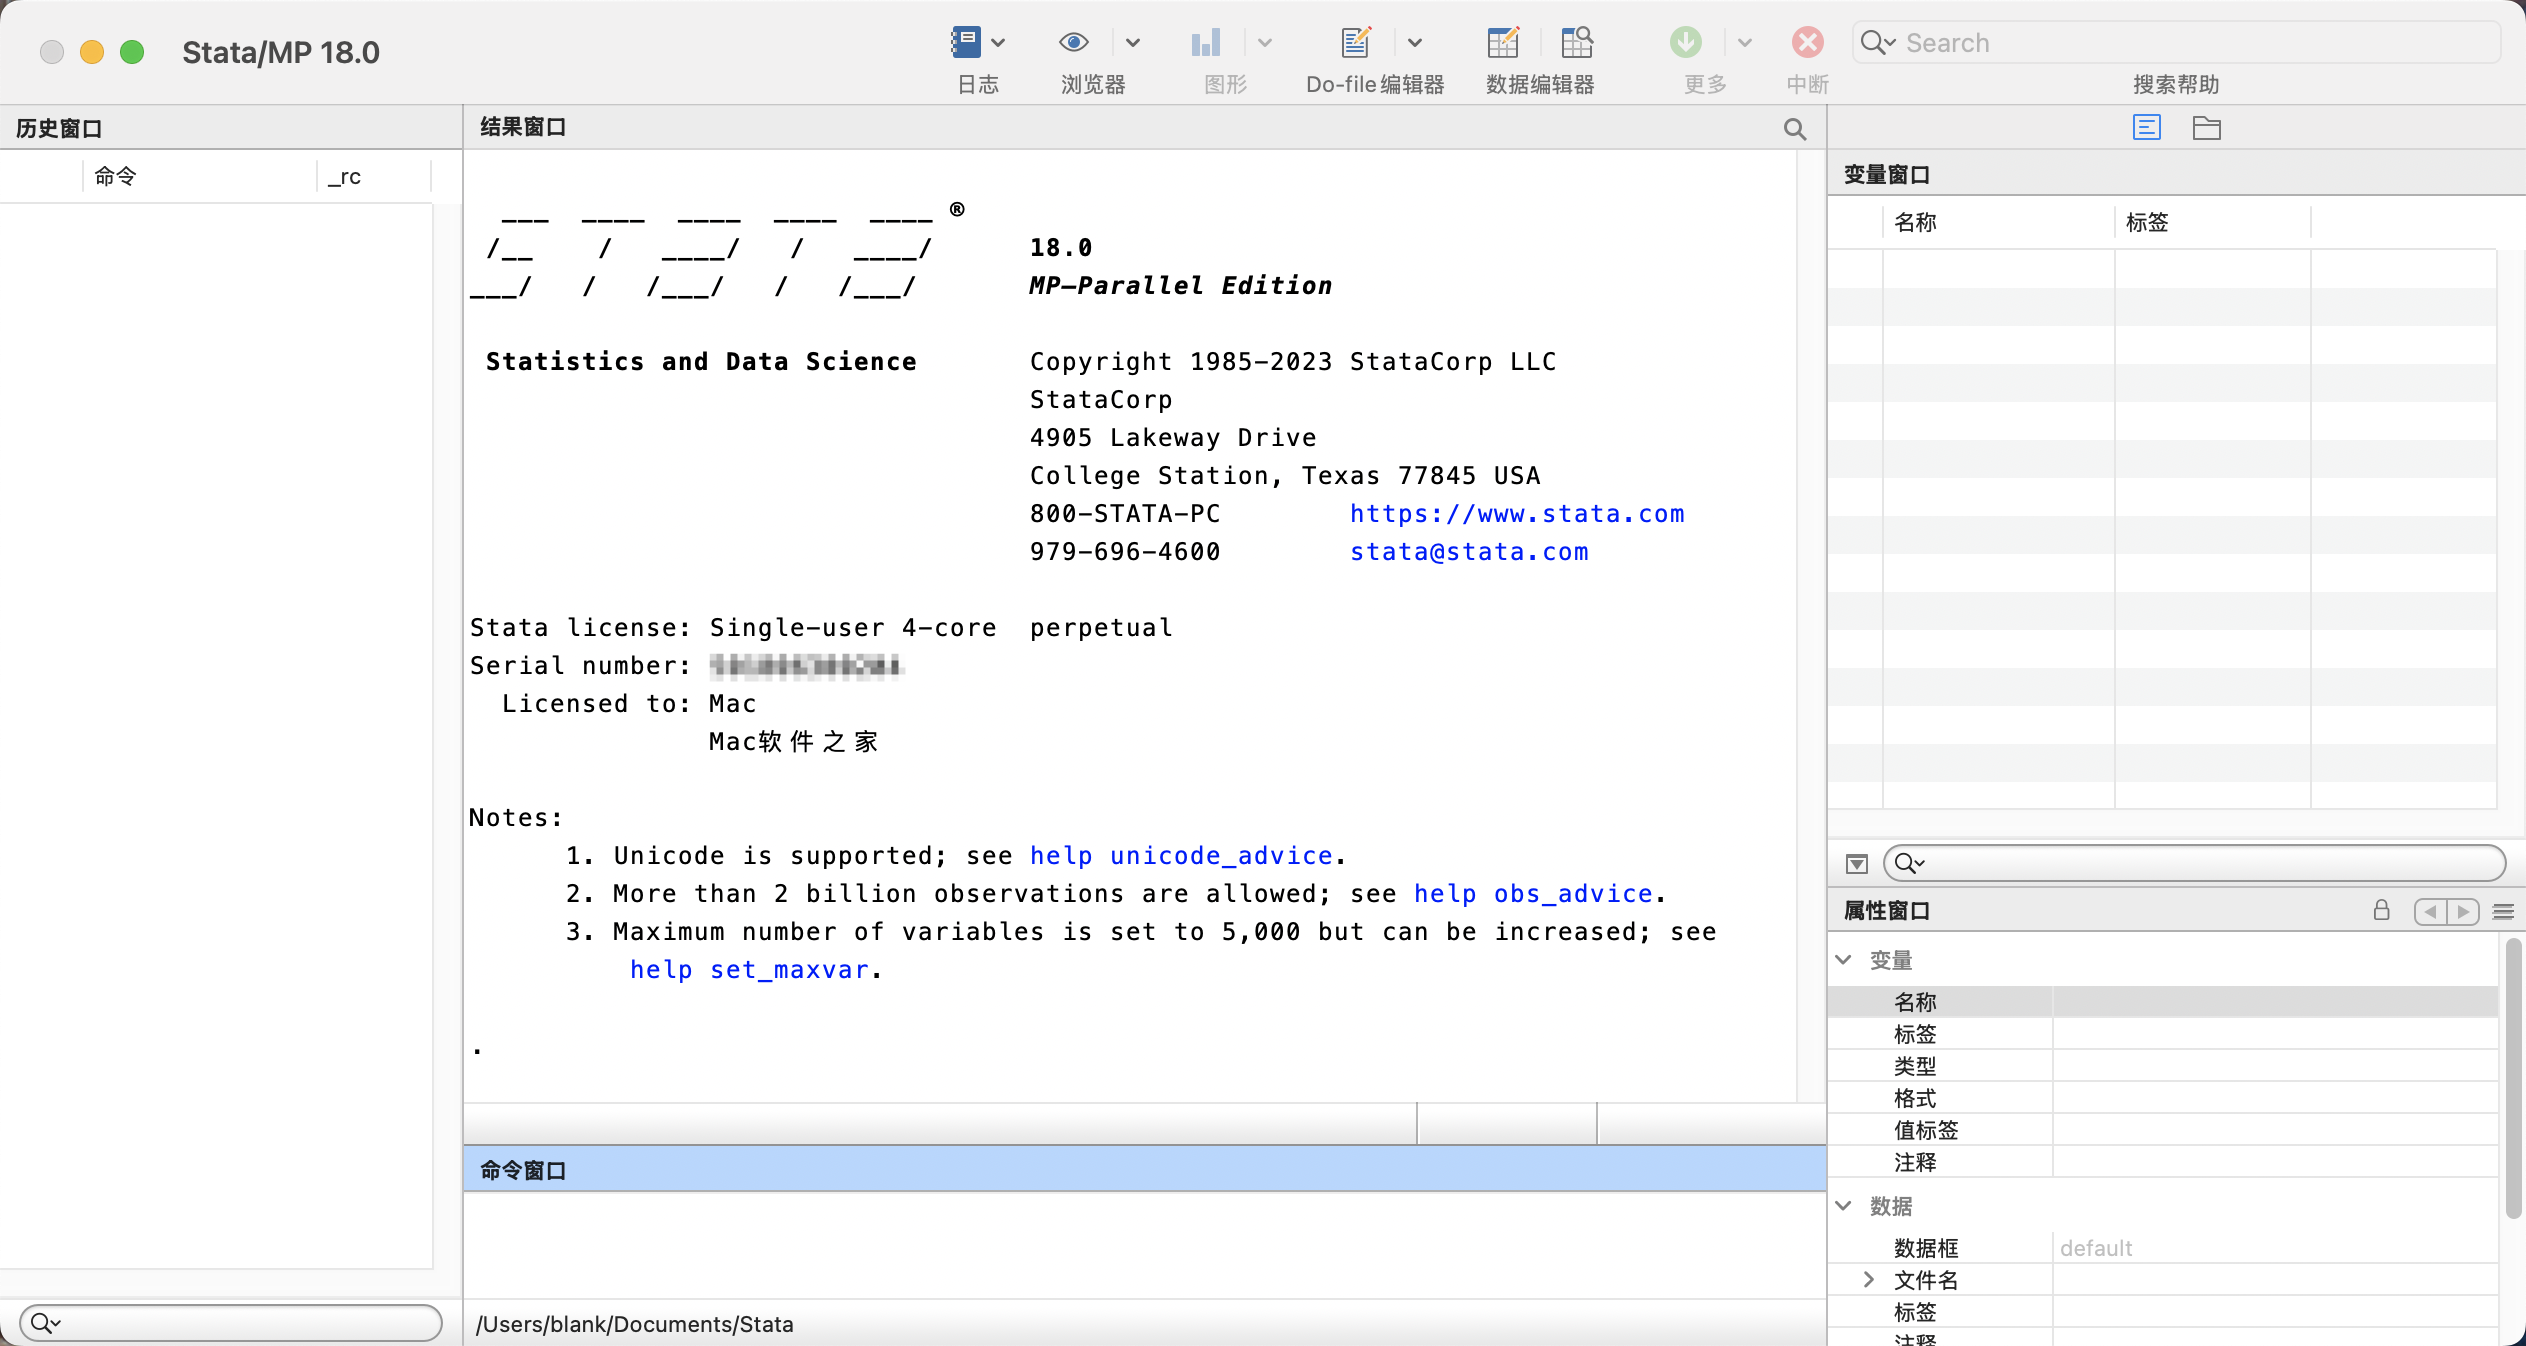Screen dimensions: 2526x1346
Task: Click the help unicode_advice link
Action: (1180, 856)
